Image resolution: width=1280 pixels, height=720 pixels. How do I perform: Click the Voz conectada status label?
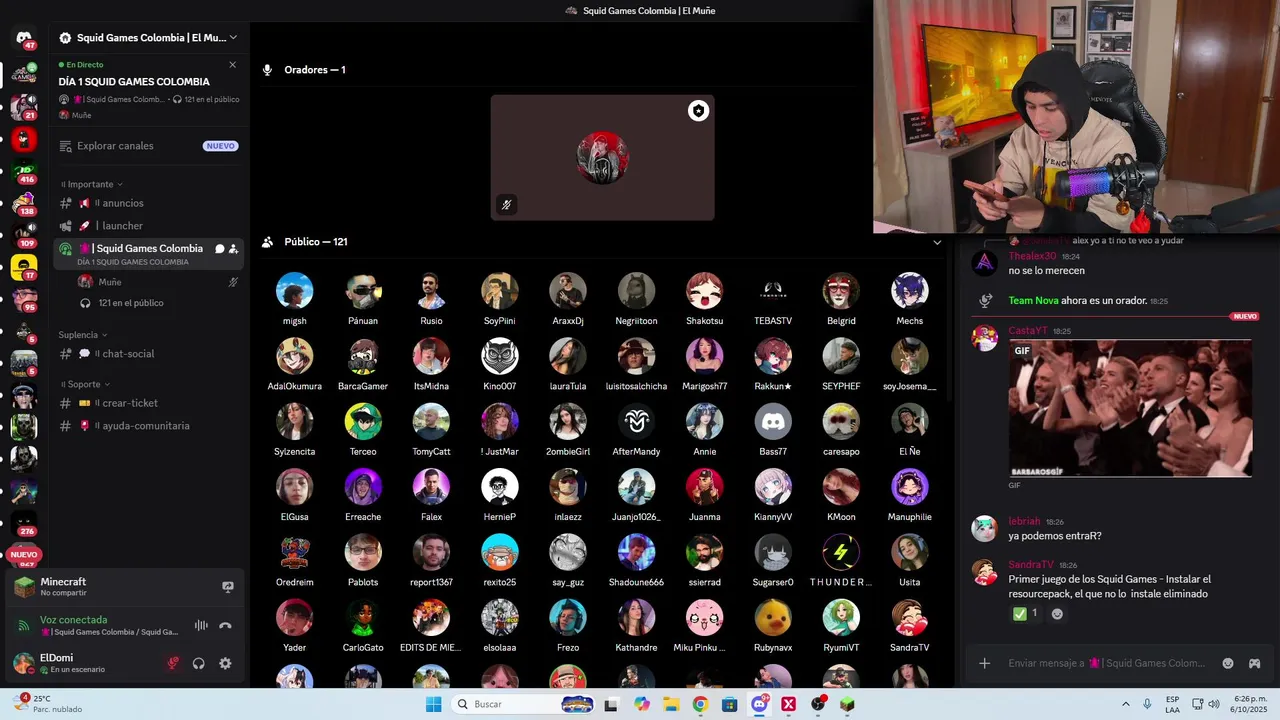tap(74, 620)
